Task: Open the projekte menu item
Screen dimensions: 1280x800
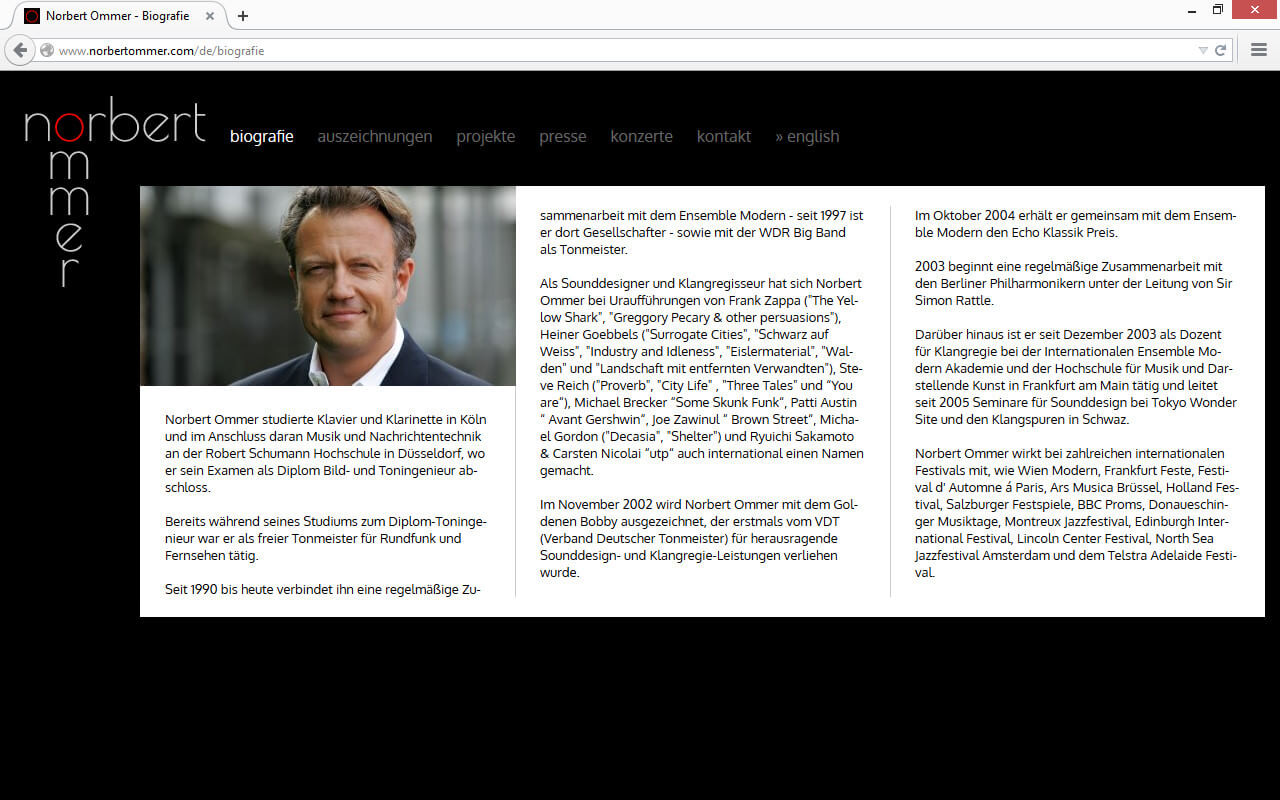Action: pyautogui.click(x=486, y=136)
